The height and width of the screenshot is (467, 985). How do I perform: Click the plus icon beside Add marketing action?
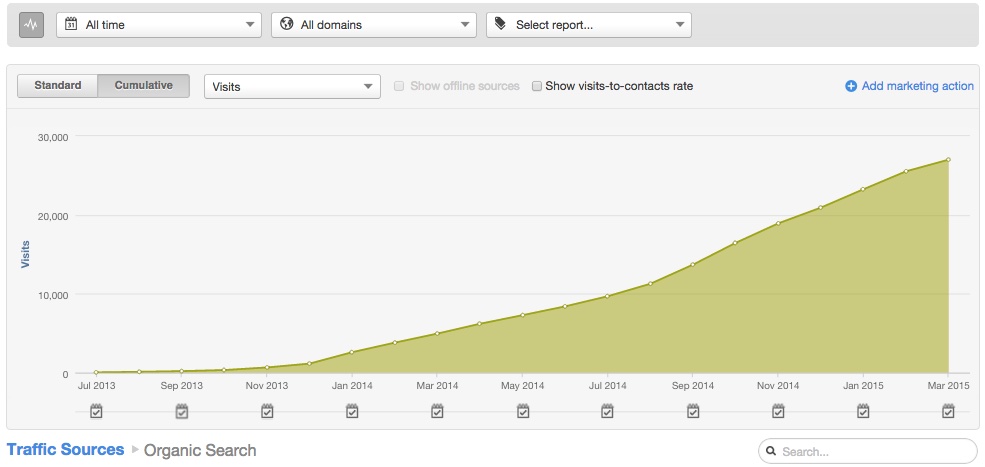pos(851,86)
